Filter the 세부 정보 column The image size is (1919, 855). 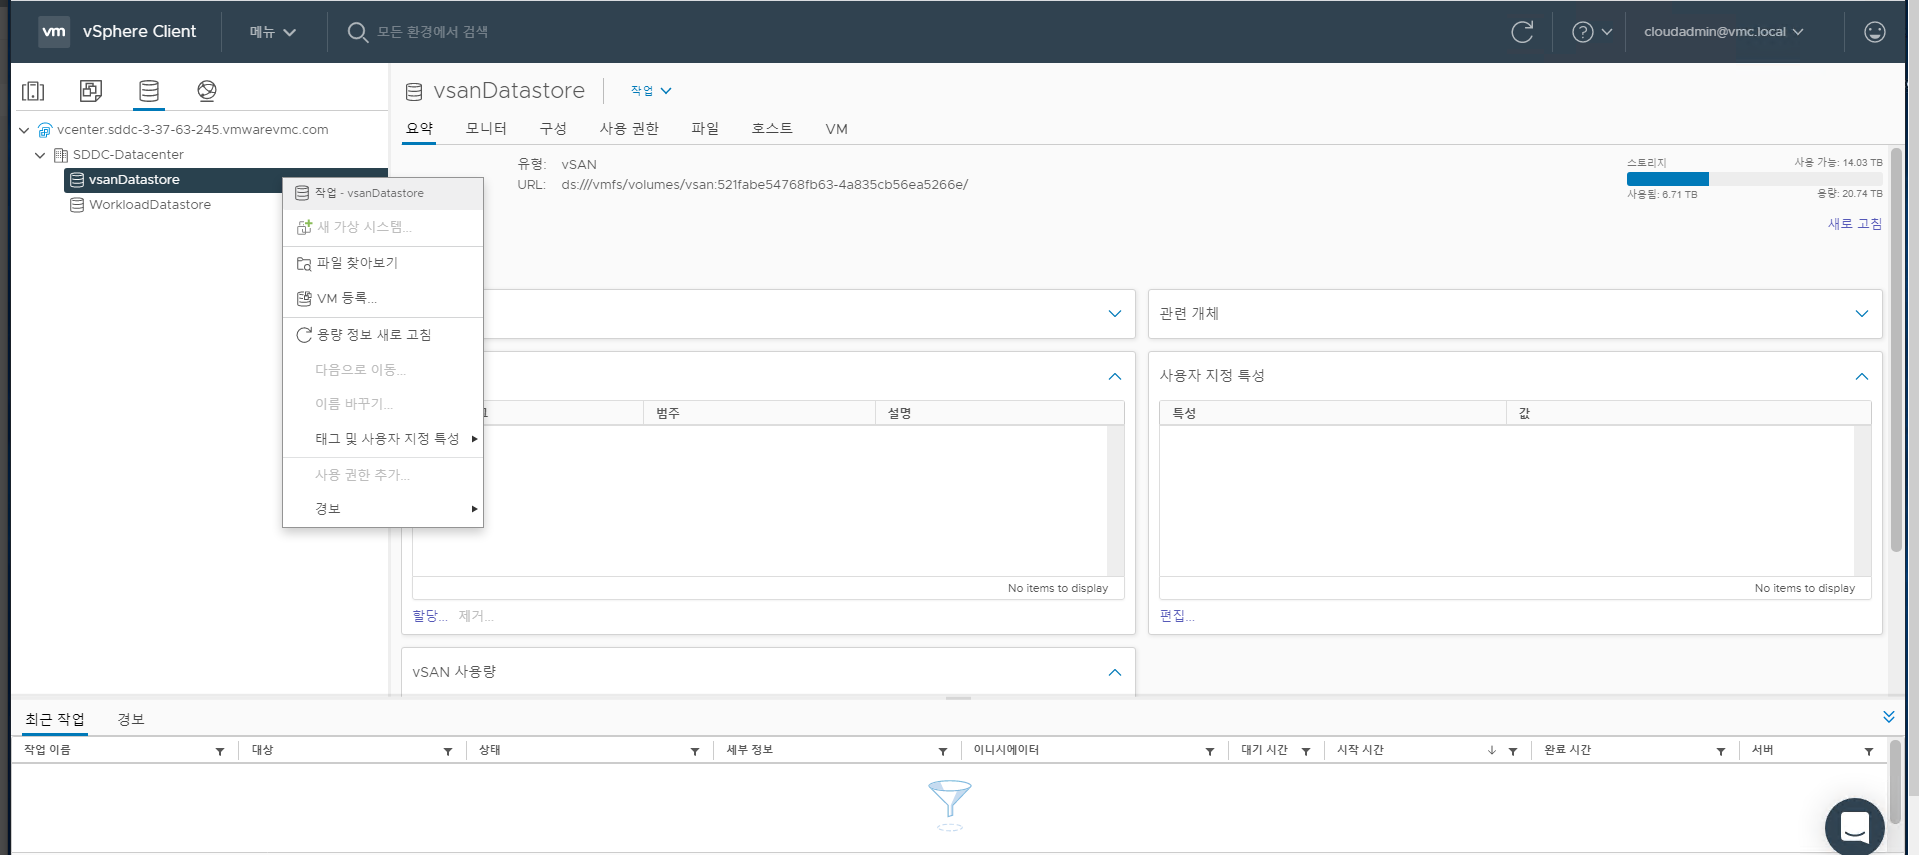click(943, 751)
